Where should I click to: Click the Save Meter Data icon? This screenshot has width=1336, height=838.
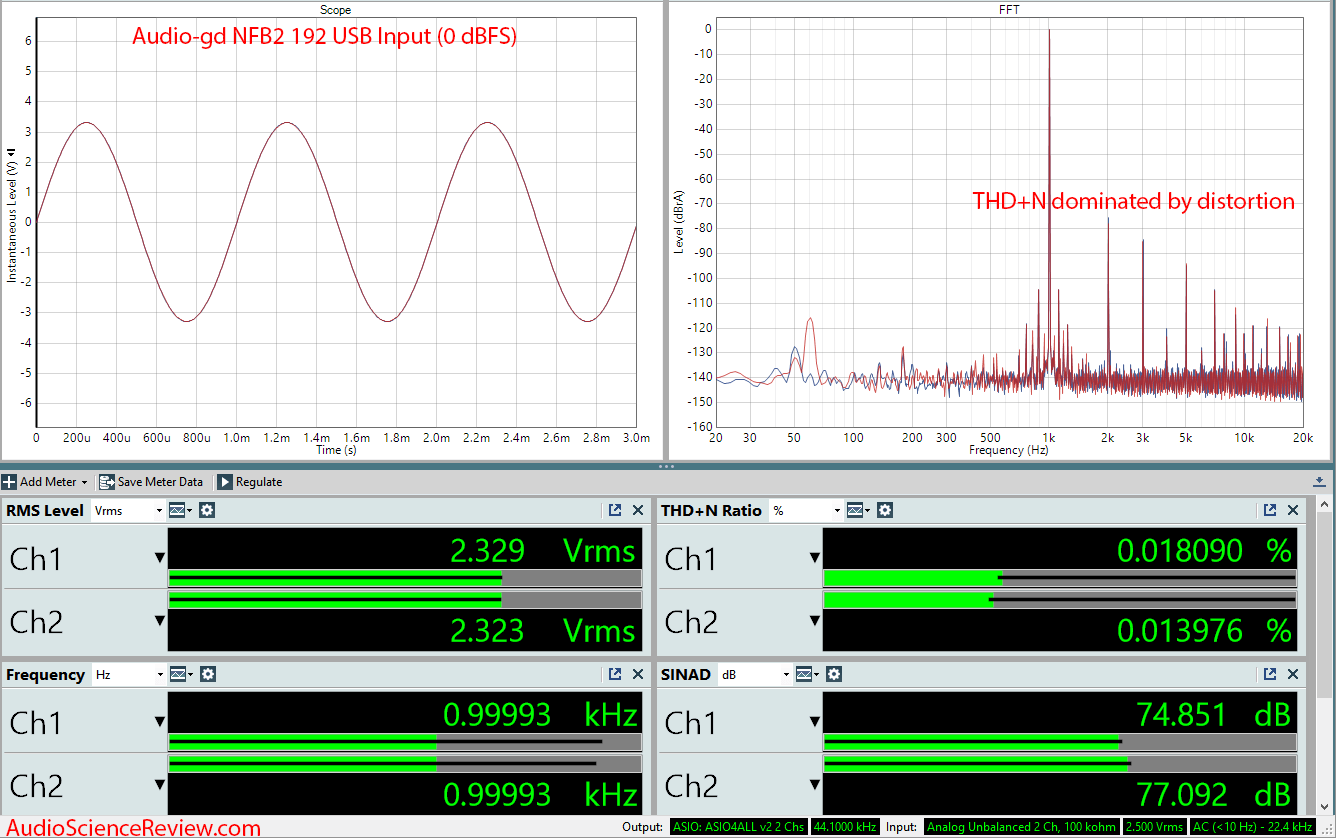click(x=106, y=482)
